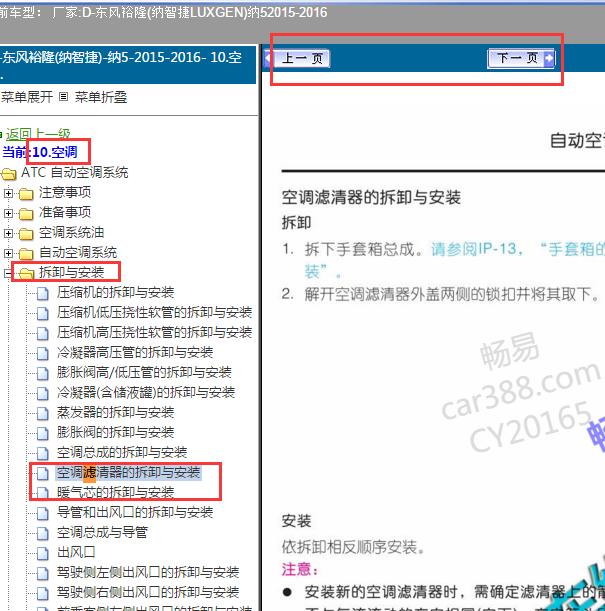Click 菜单折叠 to collapse the menu
Viewport: 605px width, 611px height.
(101, 97)
